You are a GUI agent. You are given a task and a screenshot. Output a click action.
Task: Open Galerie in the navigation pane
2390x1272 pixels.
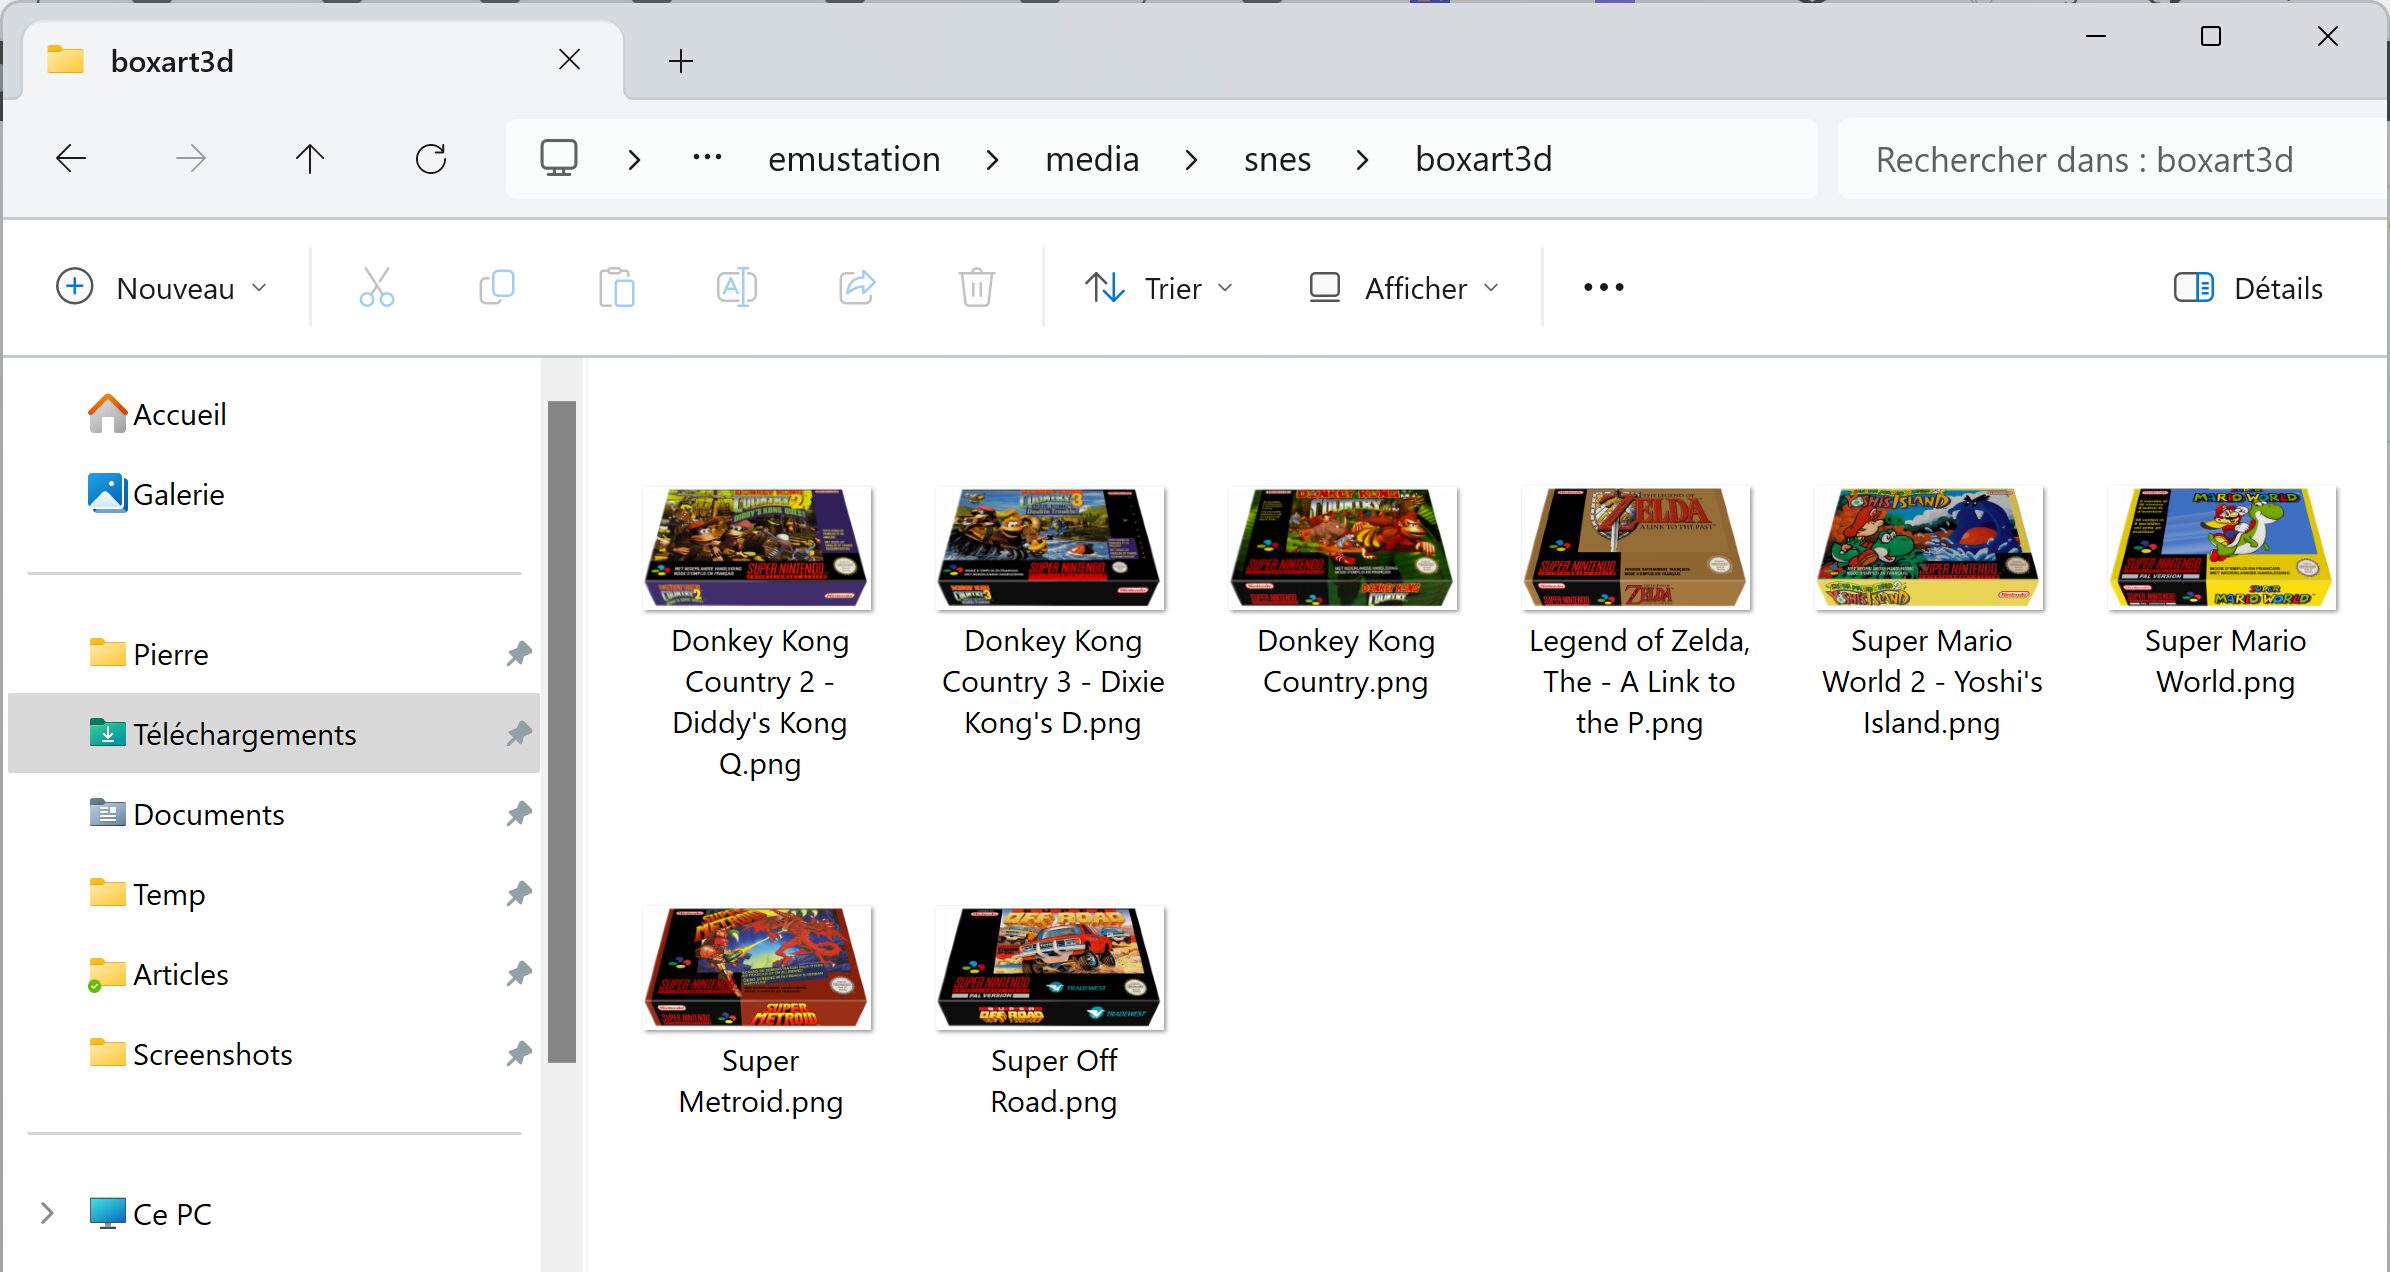pyautogui.click(x=156, y=494)
